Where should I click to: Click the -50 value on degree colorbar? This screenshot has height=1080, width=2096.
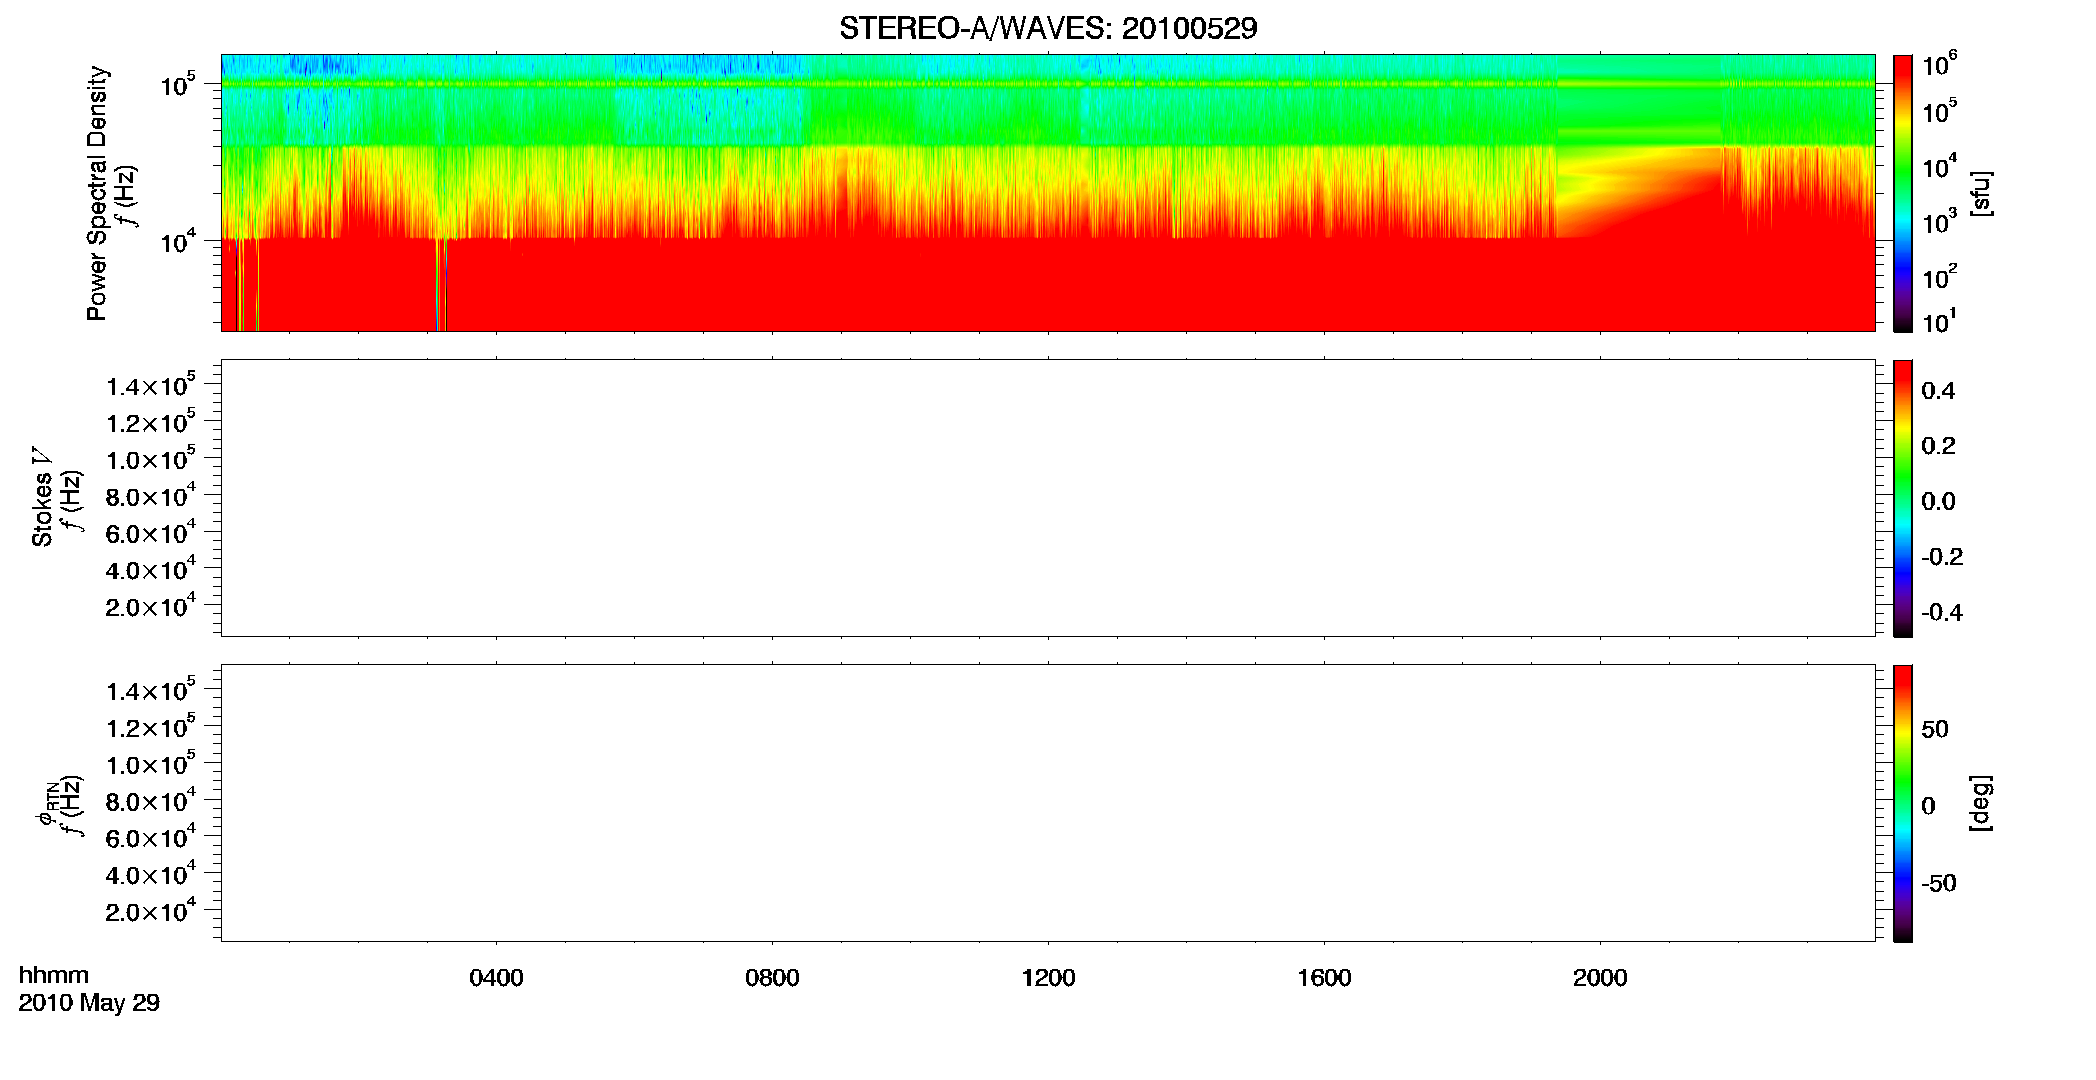click(x=1939, y=883)
